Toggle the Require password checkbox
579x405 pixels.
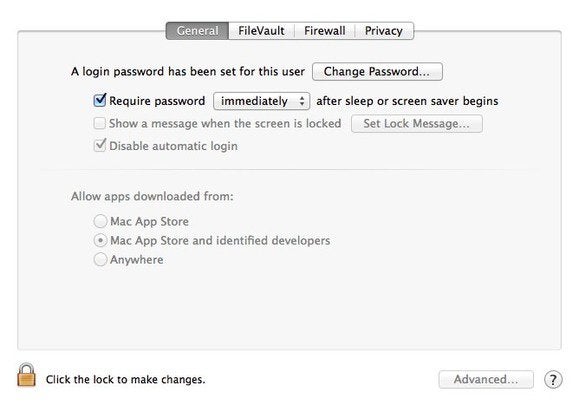[100, 100]
